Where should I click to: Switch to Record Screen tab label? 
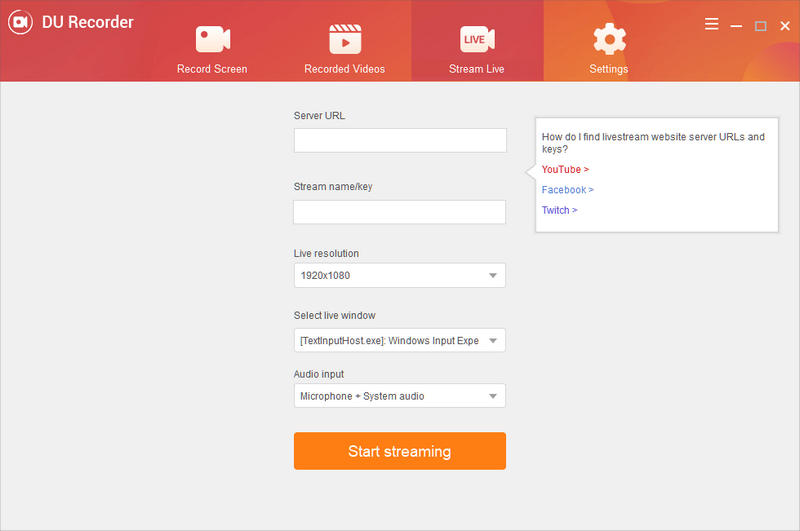pos(212,69)
